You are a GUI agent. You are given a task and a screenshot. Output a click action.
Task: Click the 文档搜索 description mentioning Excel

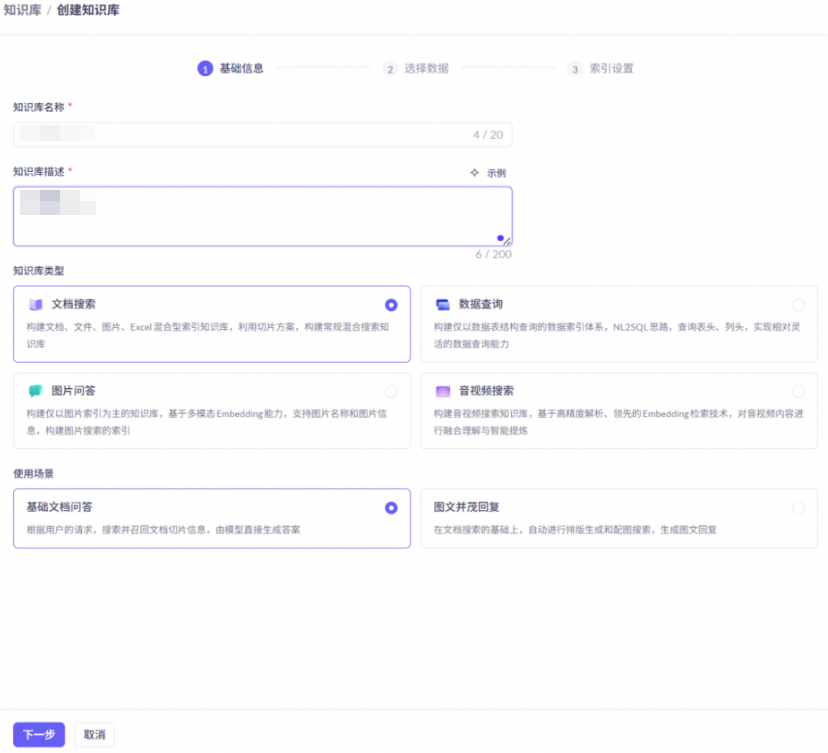tap(208, 335)
